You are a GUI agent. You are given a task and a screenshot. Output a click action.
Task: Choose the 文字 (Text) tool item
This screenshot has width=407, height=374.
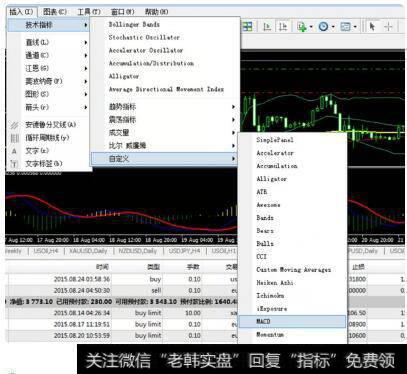[x=49, y=151]
